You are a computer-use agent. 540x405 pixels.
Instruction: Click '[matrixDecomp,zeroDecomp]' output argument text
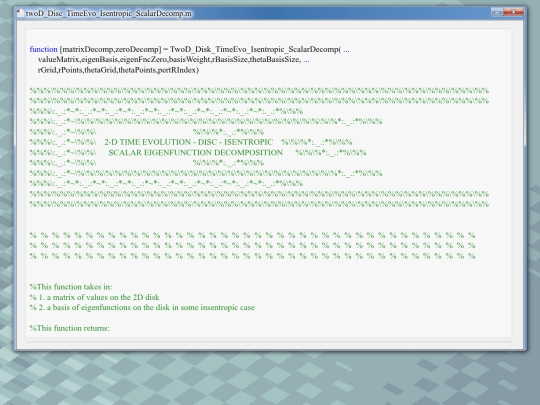[x=110, y=49]
